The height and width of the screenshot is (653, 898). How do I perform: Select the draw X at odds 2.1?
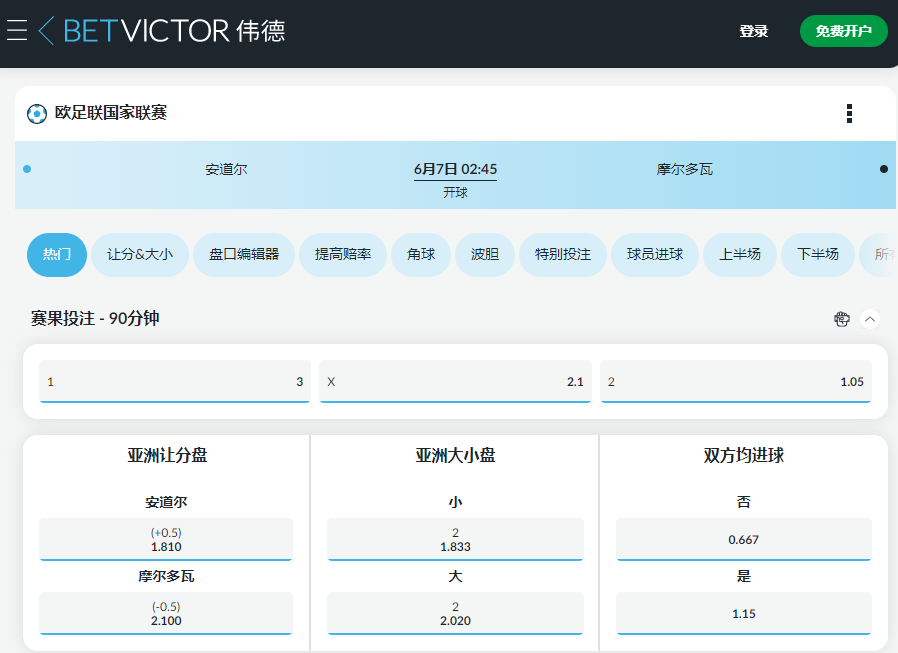point(455,382)
